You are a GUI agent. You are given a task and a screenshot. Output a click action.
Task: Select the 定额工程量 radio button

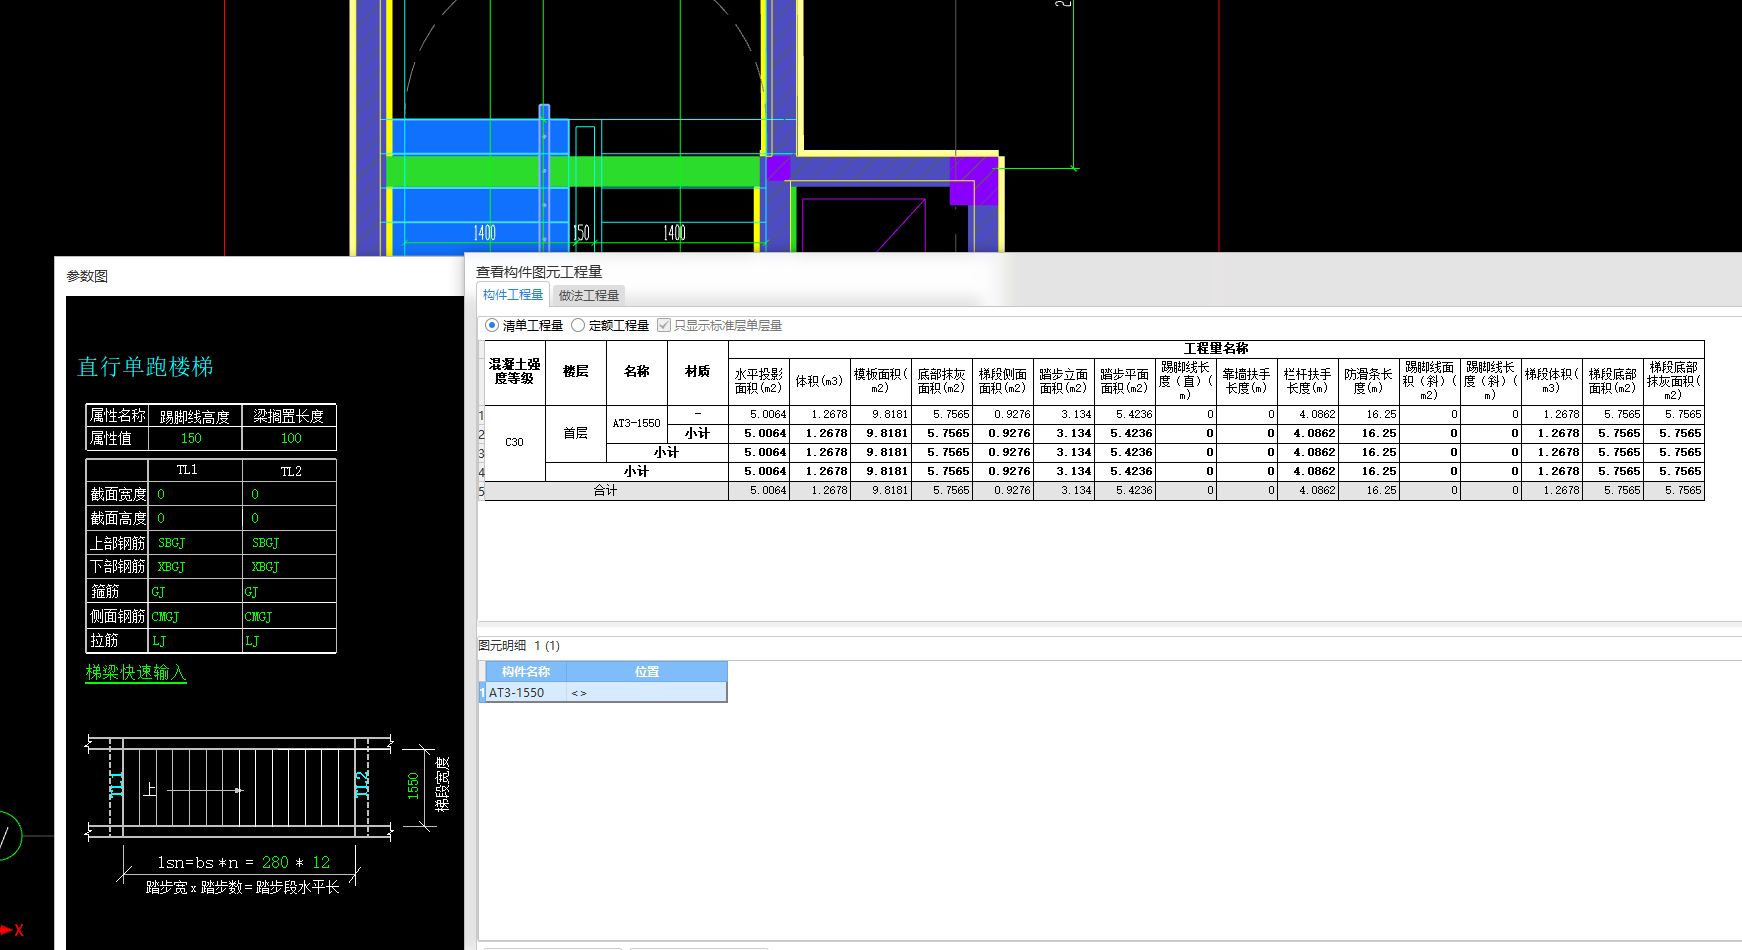tap(577, 326)
